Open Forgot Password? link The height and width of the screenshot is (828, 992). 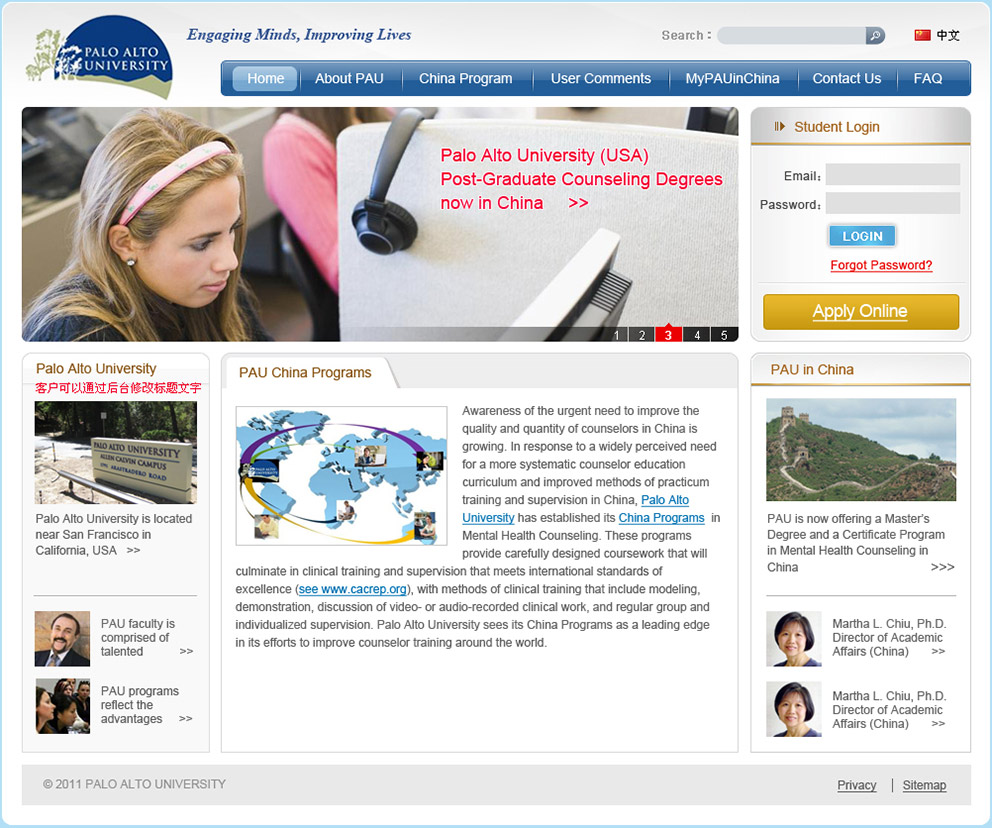click(881, 265)
